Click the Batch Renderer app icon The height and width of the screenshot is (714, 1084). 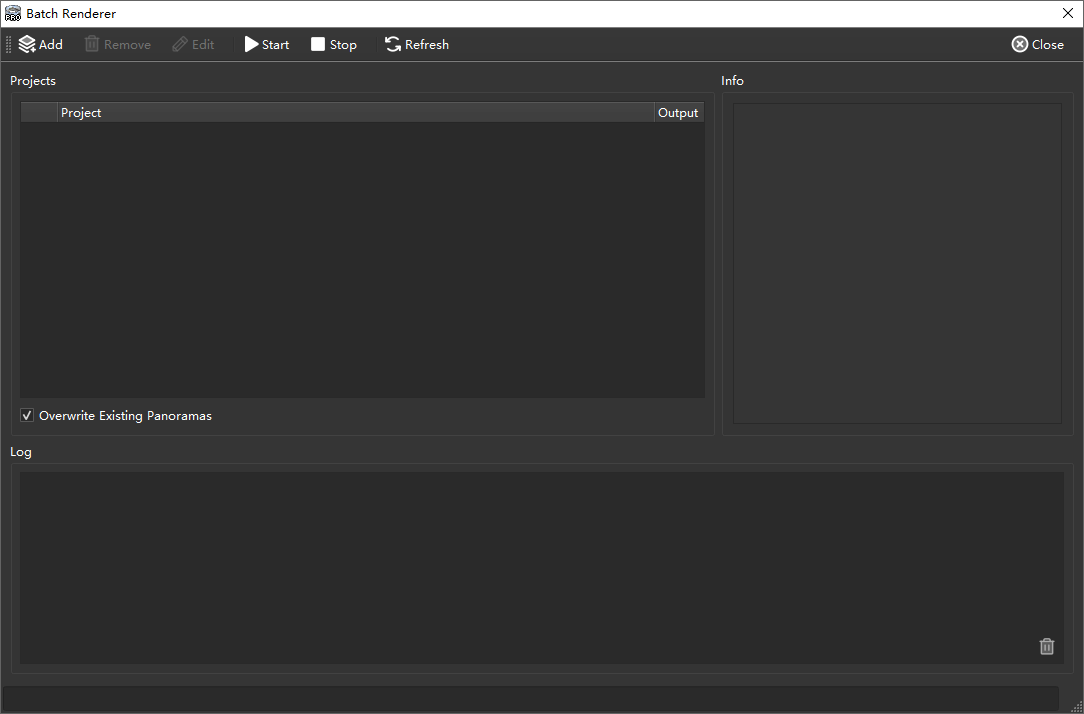tap(12, 13)
